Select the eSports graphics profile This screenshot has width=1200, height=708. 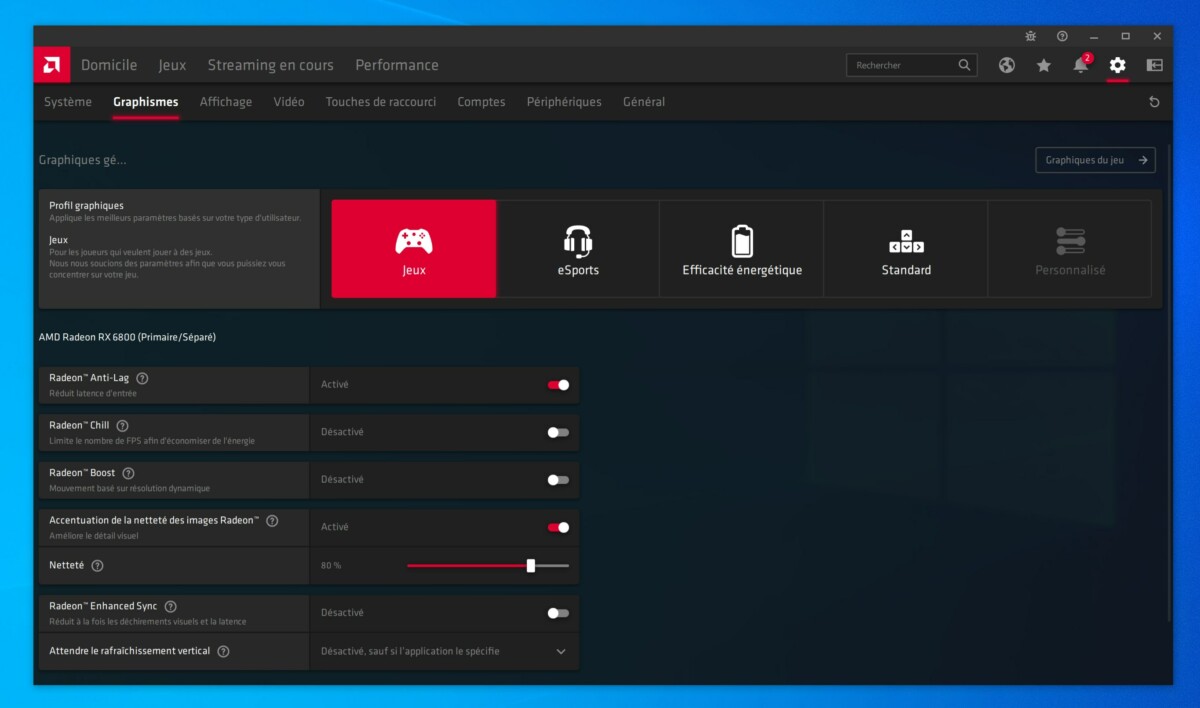pyautogui.click(x=578, y=249)
